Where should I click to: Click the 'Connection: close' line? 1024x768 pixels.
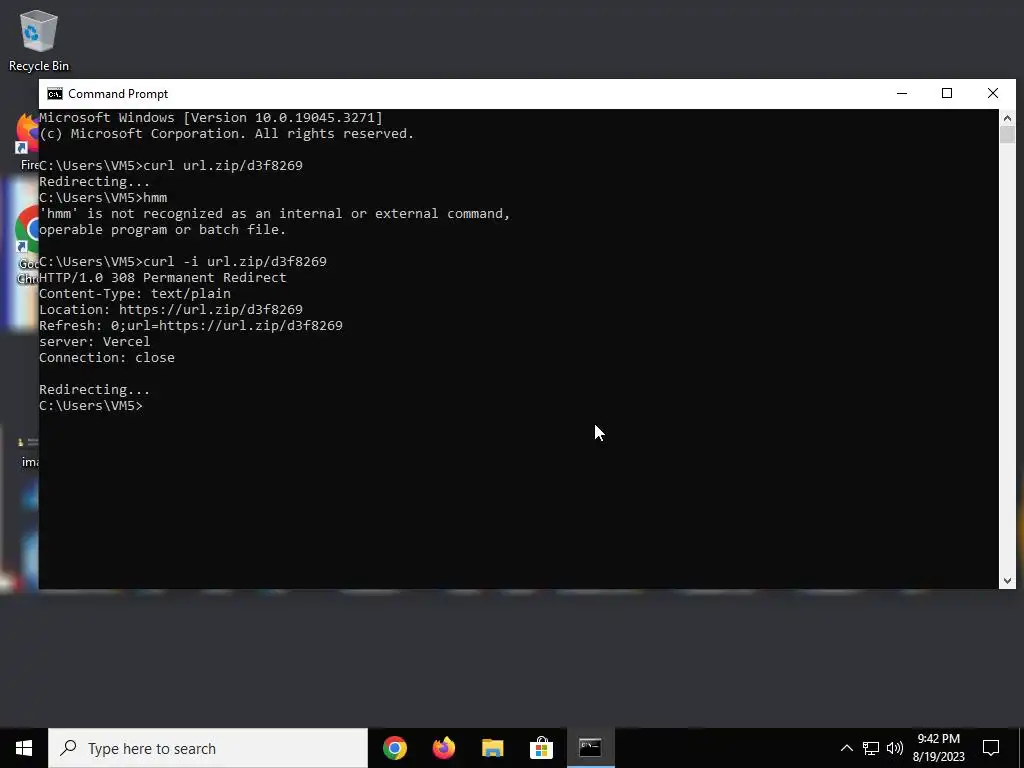click(107, 358)
